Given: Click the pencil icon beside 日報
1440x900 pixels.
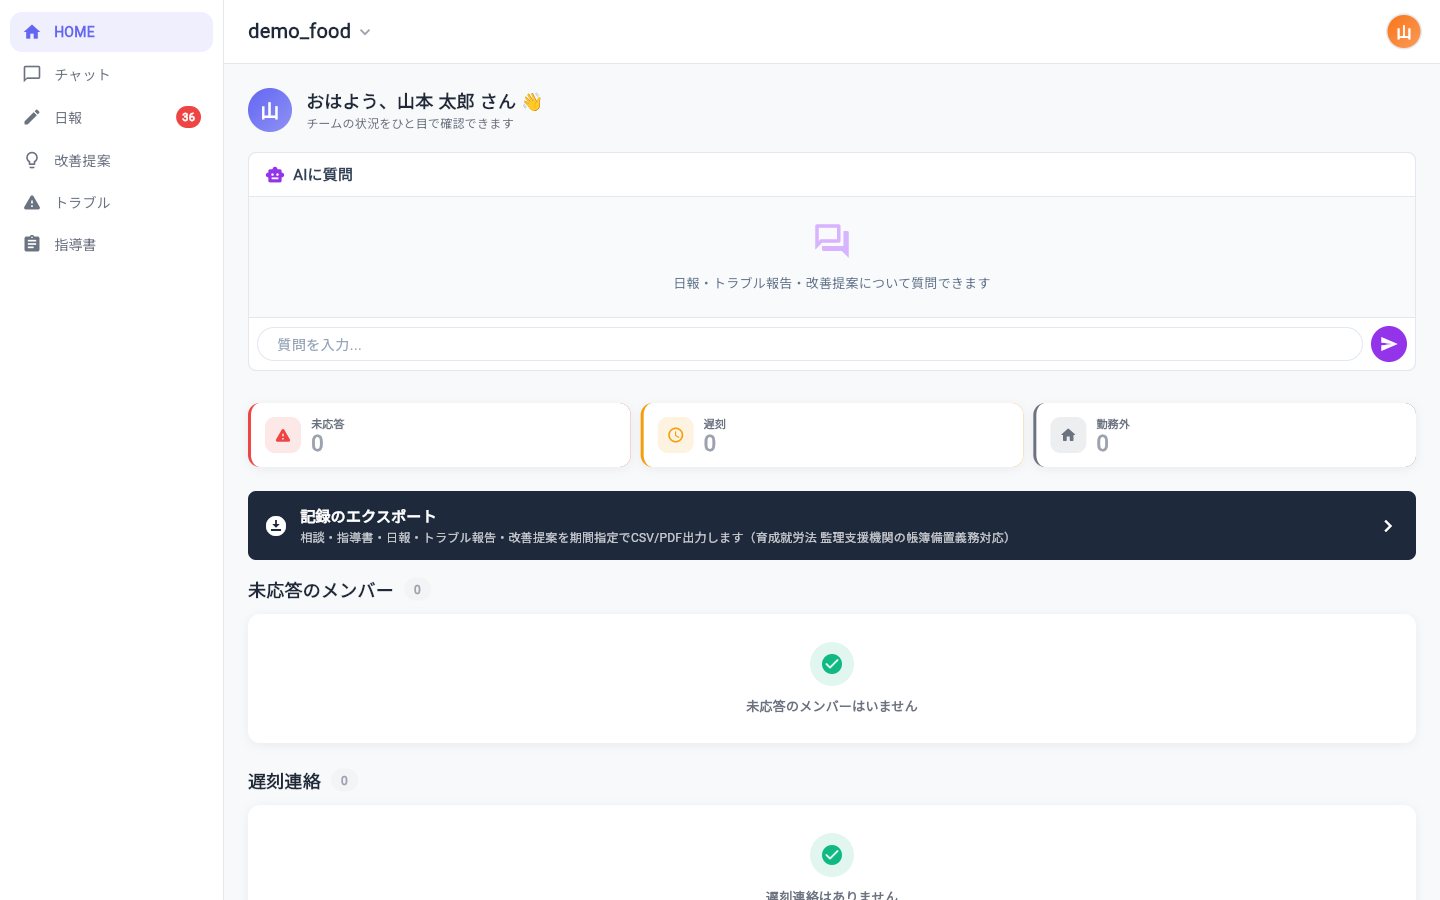Looking at the screenshot, I should pyautogui.click(x=32, y=117).
